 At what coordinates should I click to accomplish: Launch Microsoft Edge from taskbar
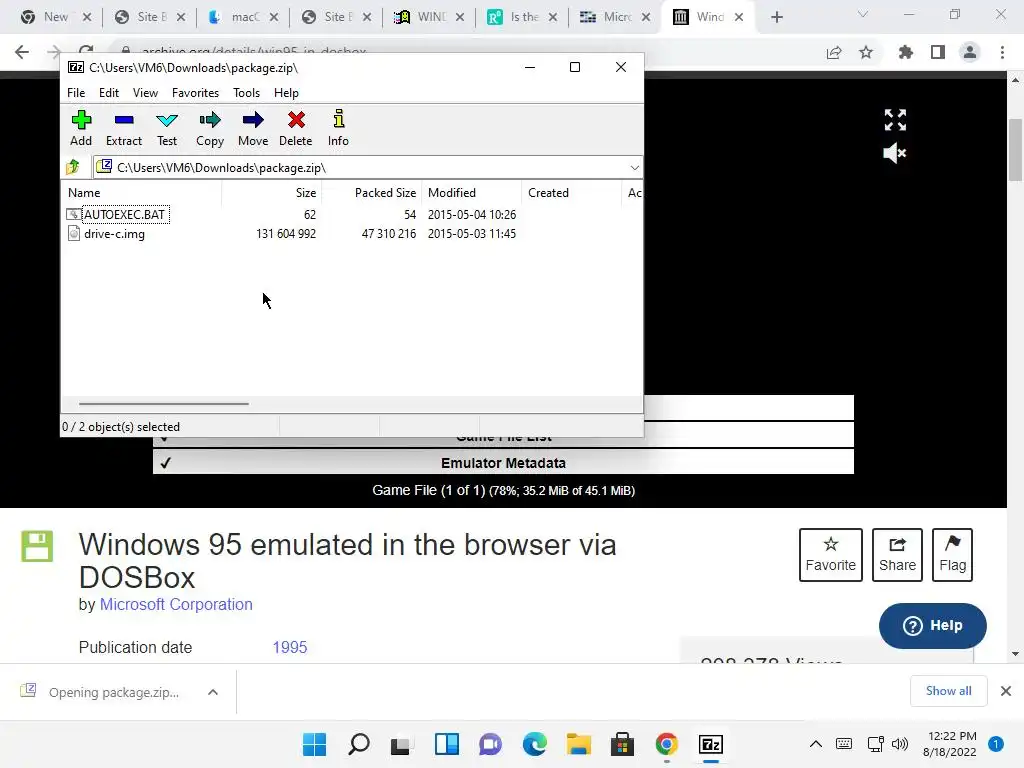click(x=534, y=744)
